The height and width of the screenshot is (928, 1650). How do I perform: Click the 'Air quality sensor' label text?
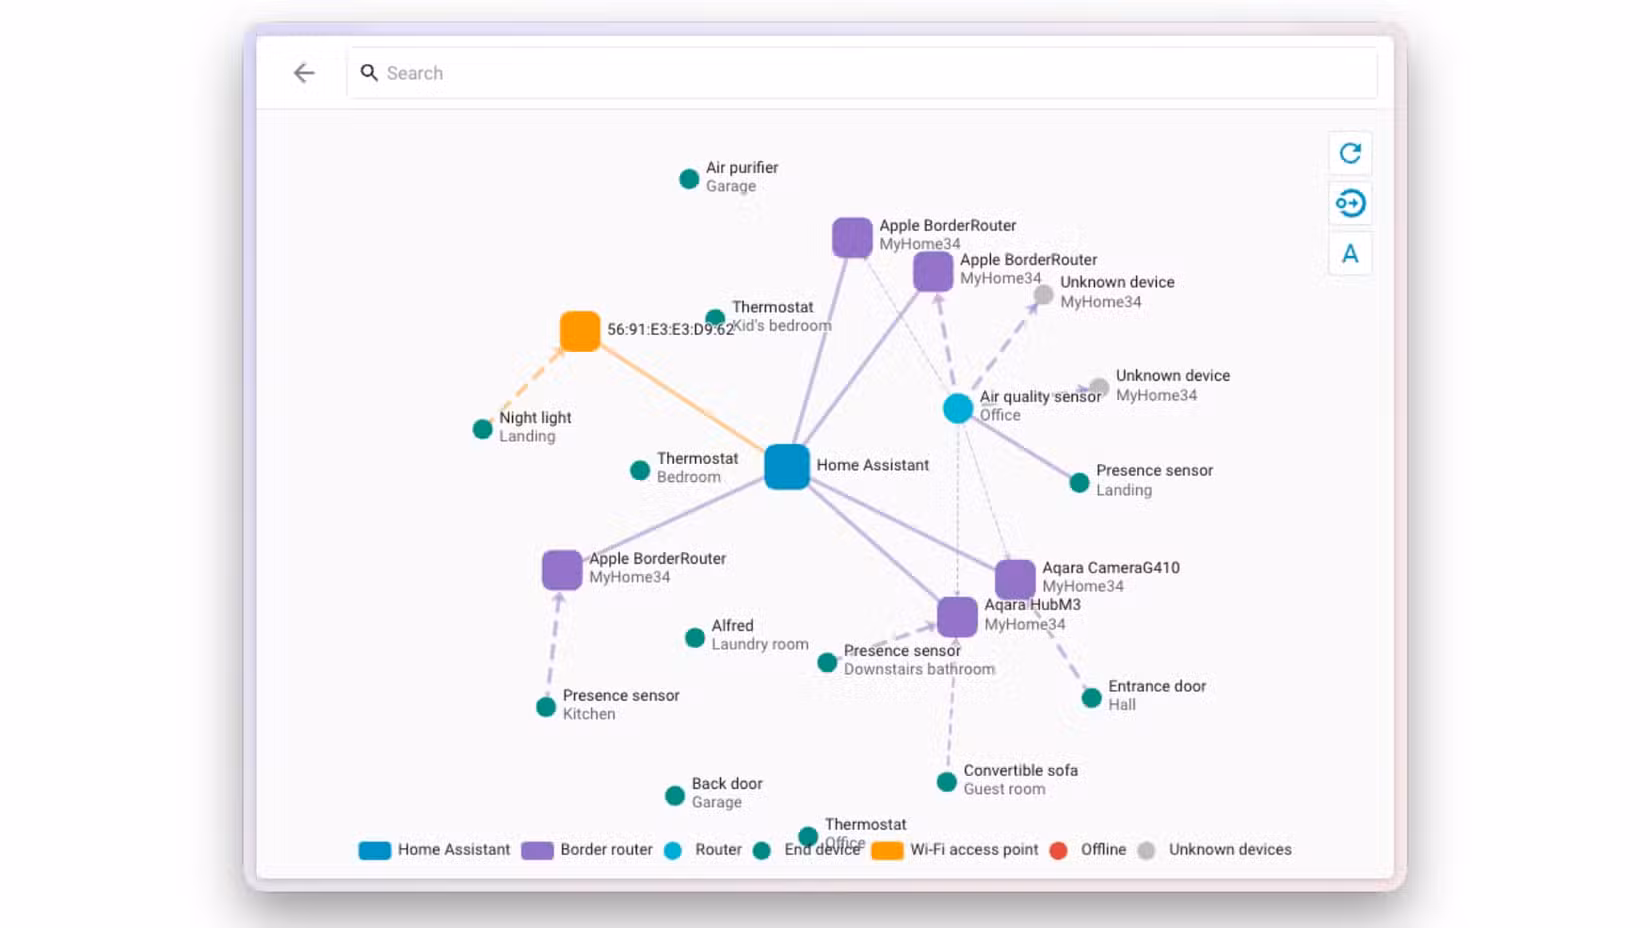pyautogui.click(x=1040, y=396)
